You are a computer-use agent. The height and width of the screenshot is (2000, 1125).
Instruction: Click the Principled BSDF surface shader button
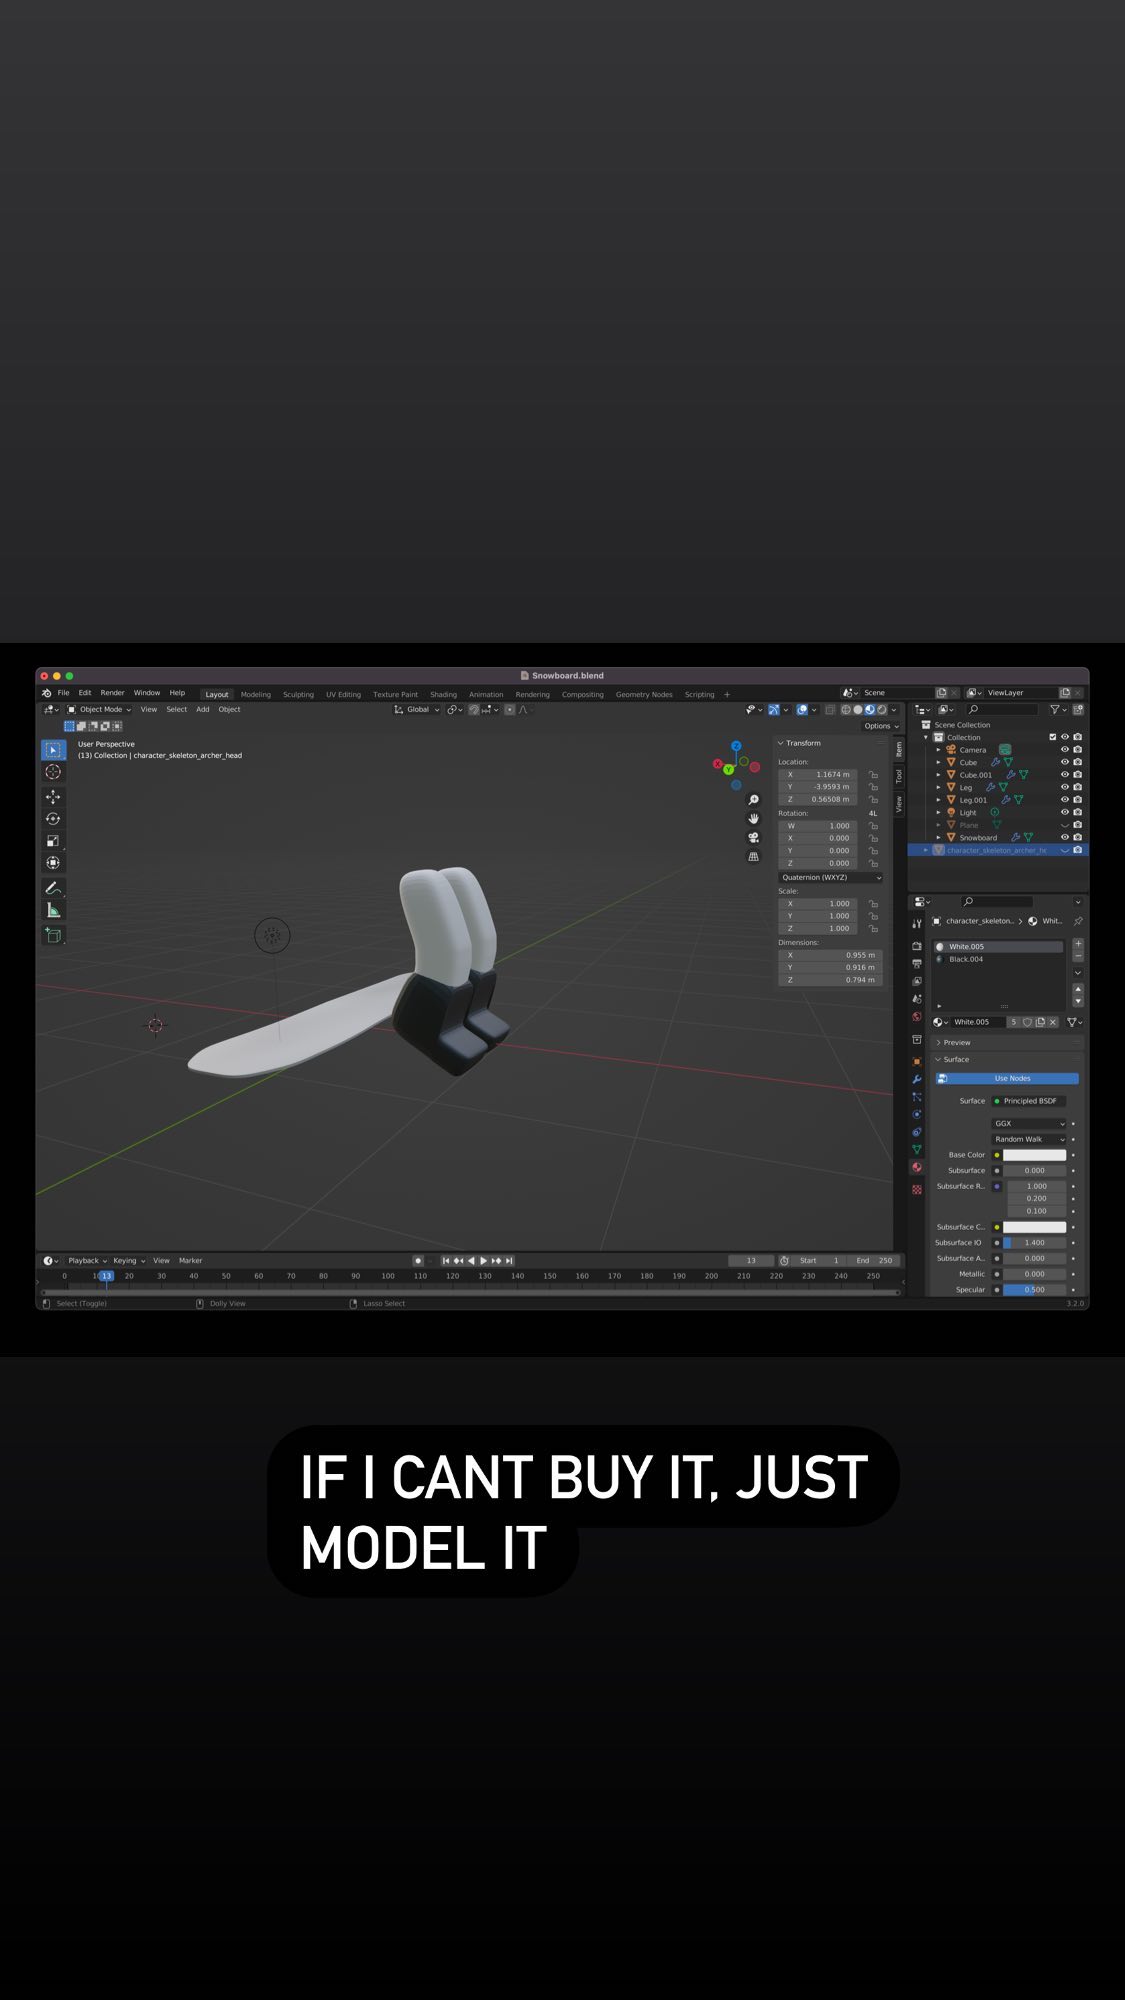1029,1101
